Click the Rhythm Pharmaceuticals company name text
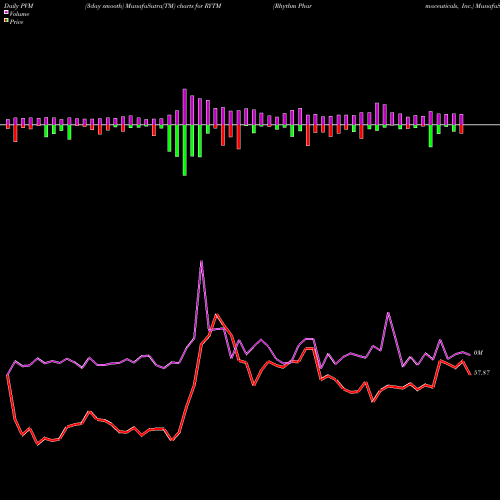 coord(292,6)
